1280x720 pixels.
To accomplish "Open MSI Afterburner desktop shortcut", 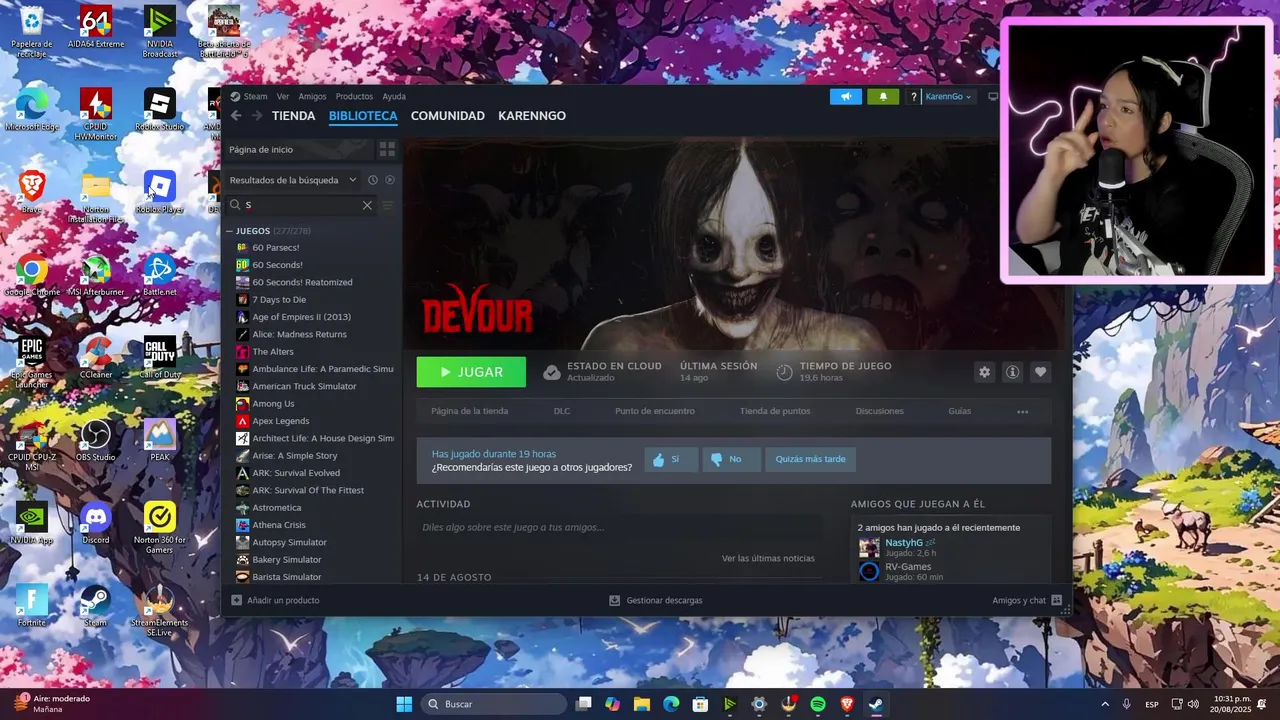I will pos(96,275).
